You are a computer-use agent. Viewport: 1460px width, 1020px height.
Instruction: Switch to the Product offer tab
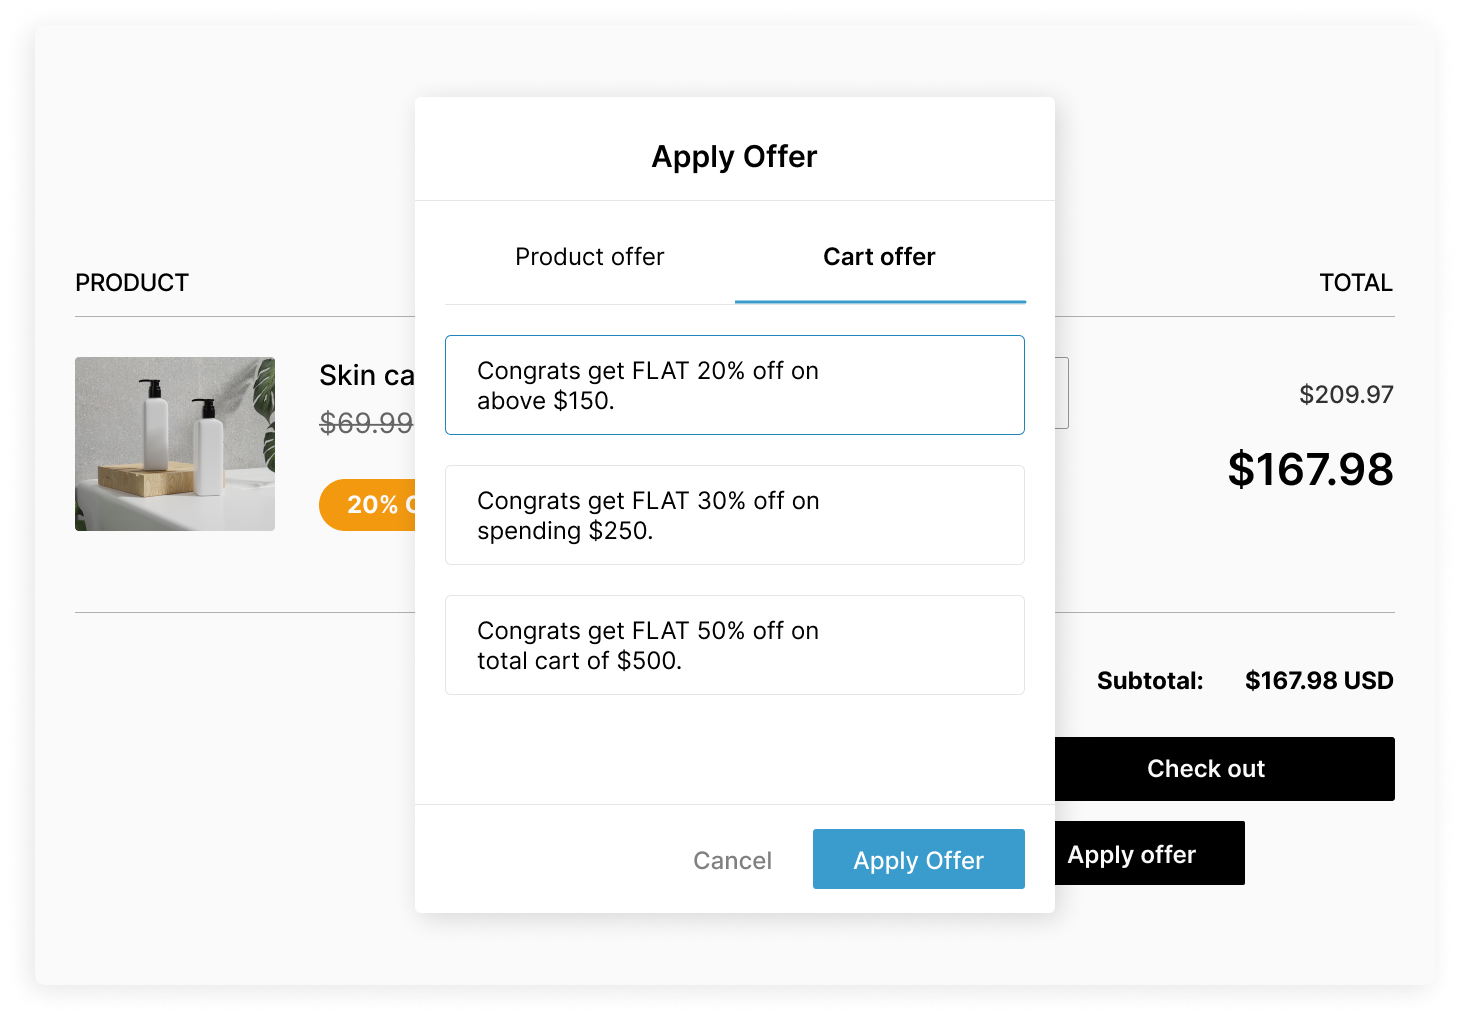point(590,257)
